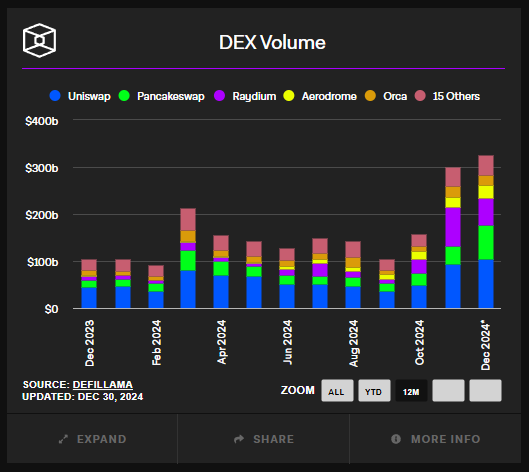This screenshot has width=529, height=472.
Task: Click the SHARE button
Action: pos(263,439)
